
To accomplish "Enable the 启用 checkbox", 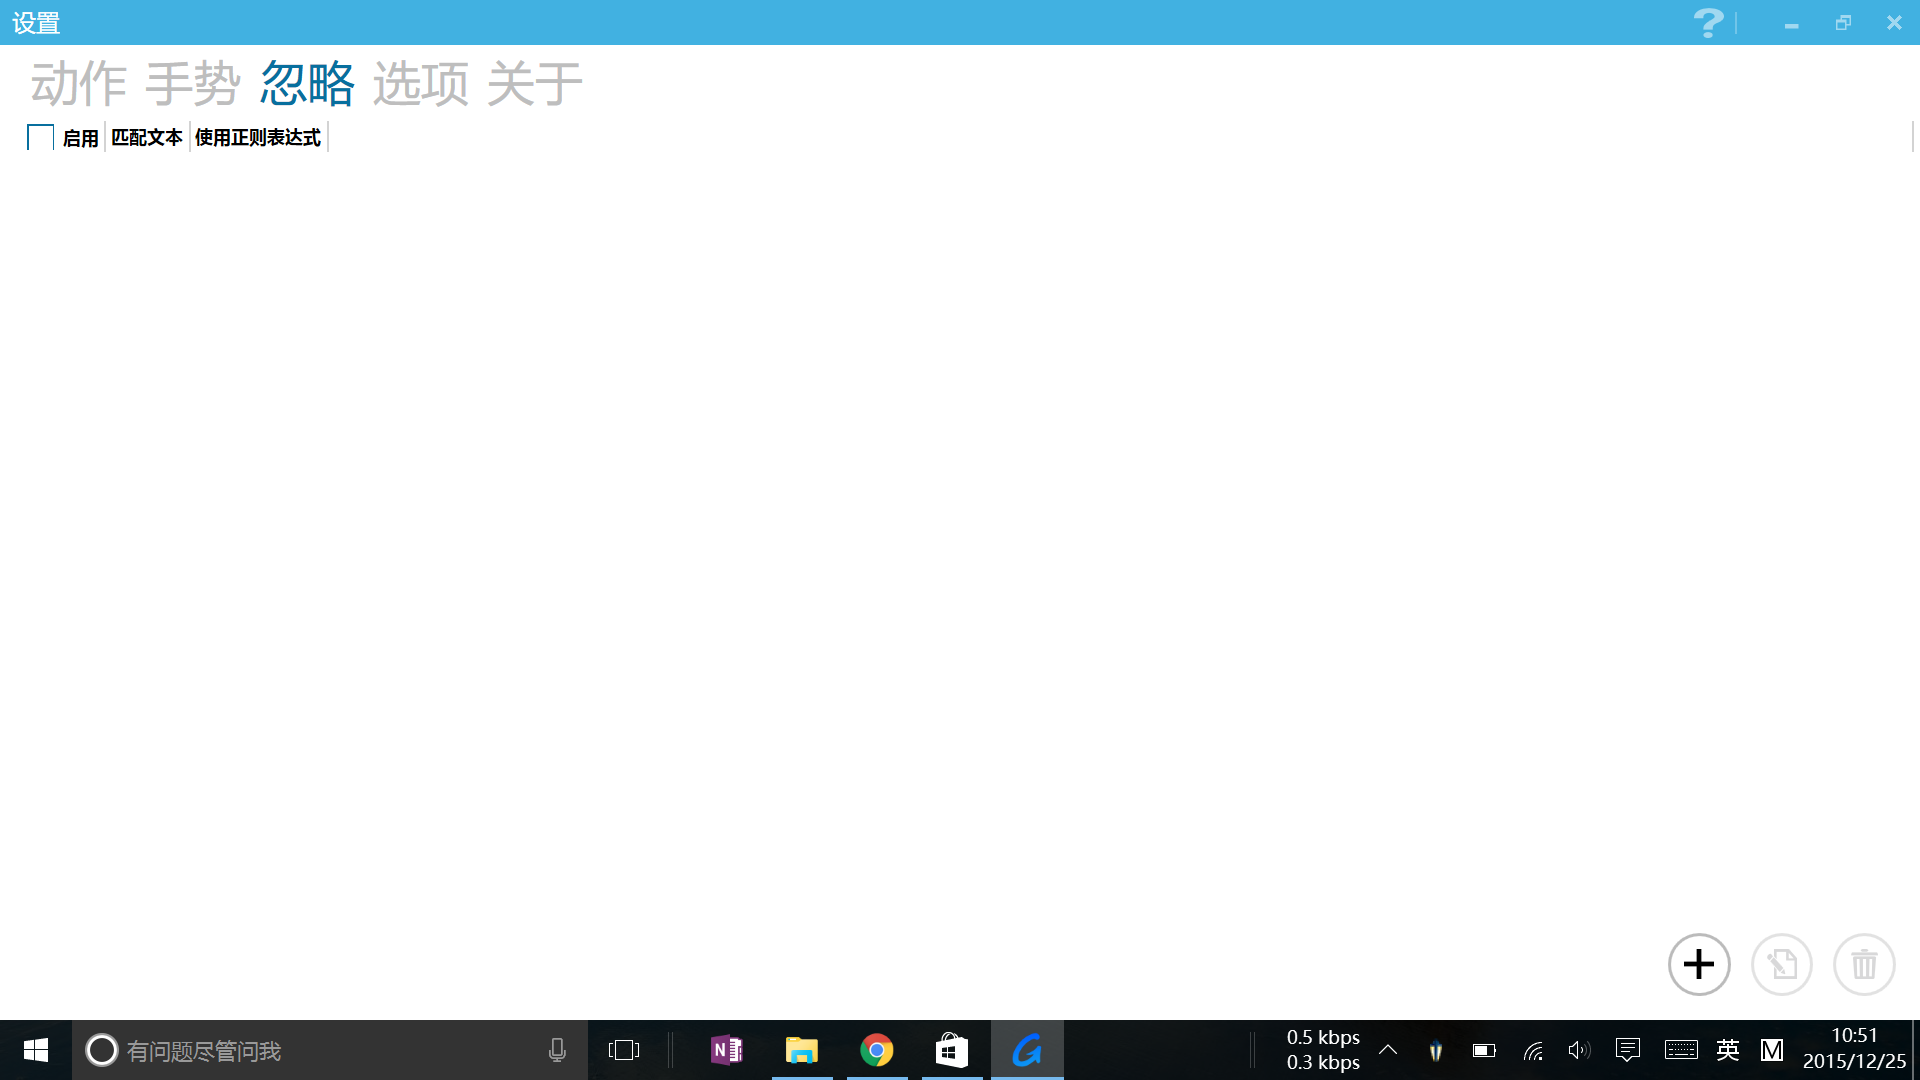I will (39, 136).
